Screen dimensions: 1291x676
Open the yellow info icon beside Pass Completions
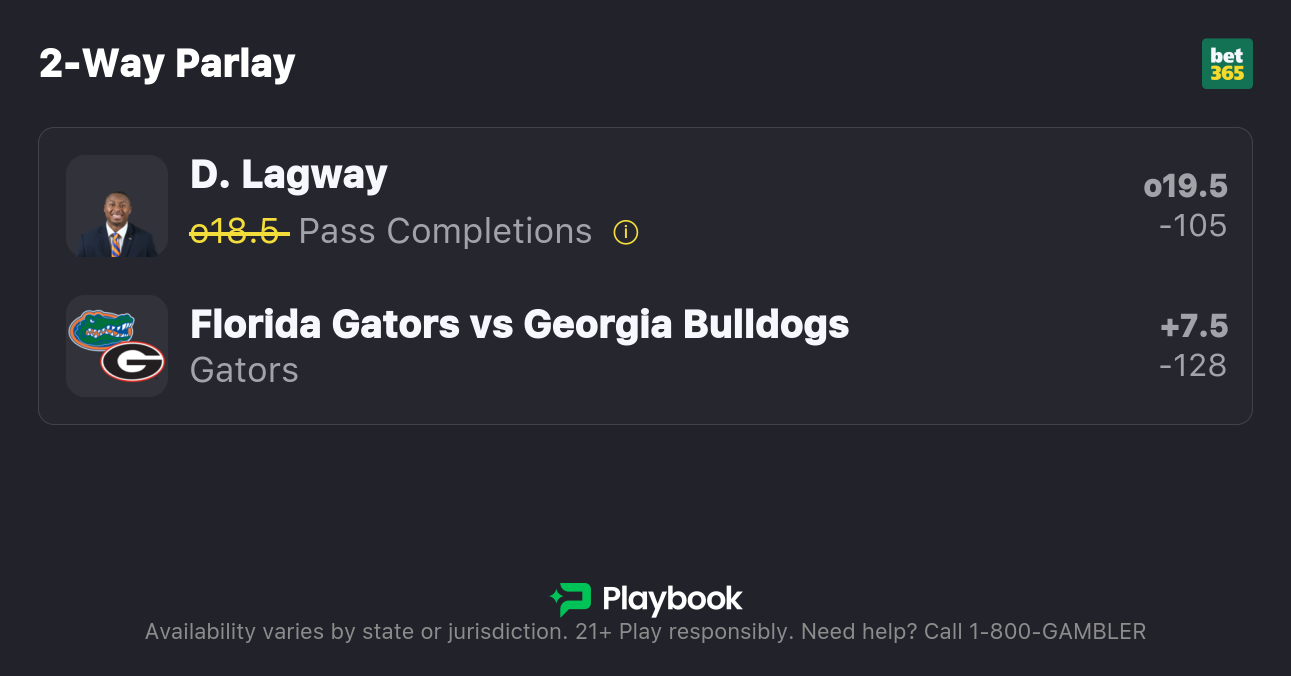(x=626, y=232)
